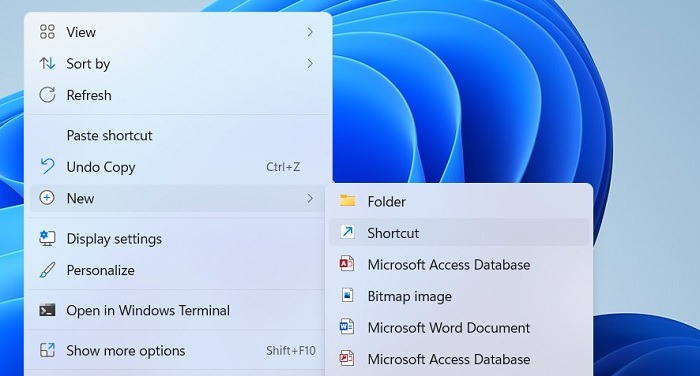Click the plus icon beside New

click(47, 198)
